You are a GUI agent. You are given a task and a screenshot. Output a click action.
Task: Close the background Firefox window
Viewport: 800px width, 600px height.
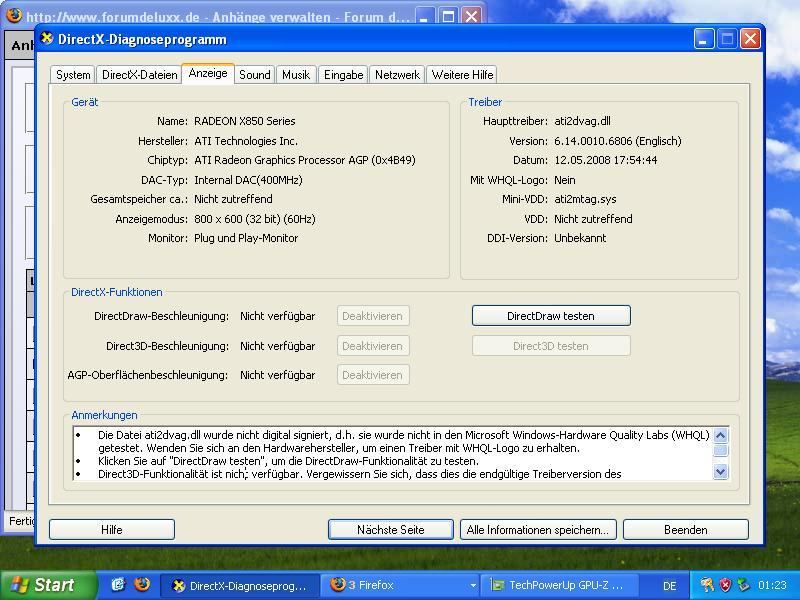(x=472, y=16)
